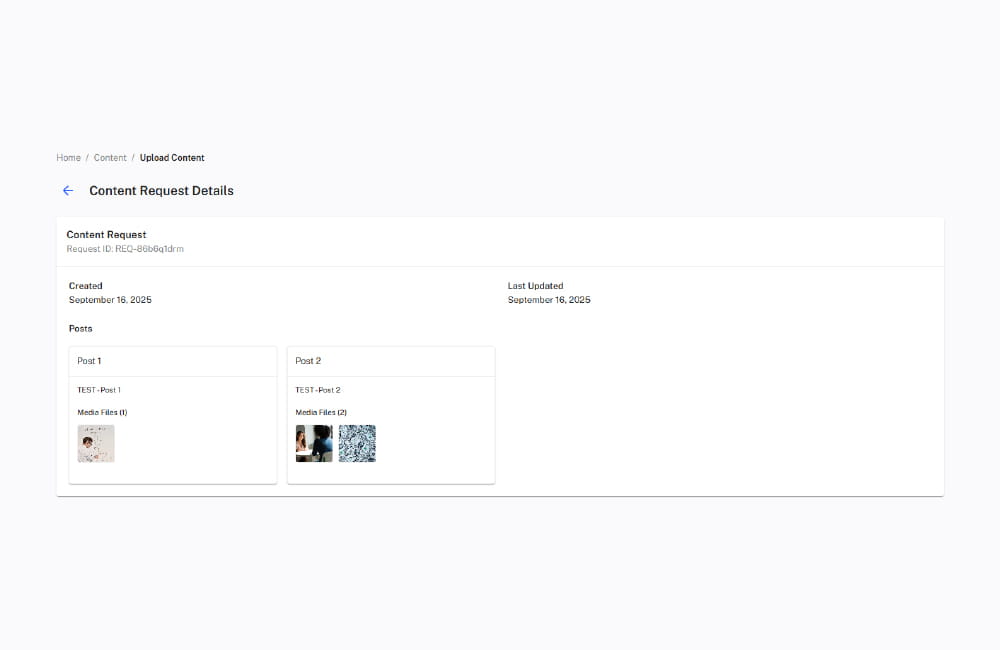Open the Content breadcrumb link
The height and width of the screenshot is (650, 1000).
(110, 157)
